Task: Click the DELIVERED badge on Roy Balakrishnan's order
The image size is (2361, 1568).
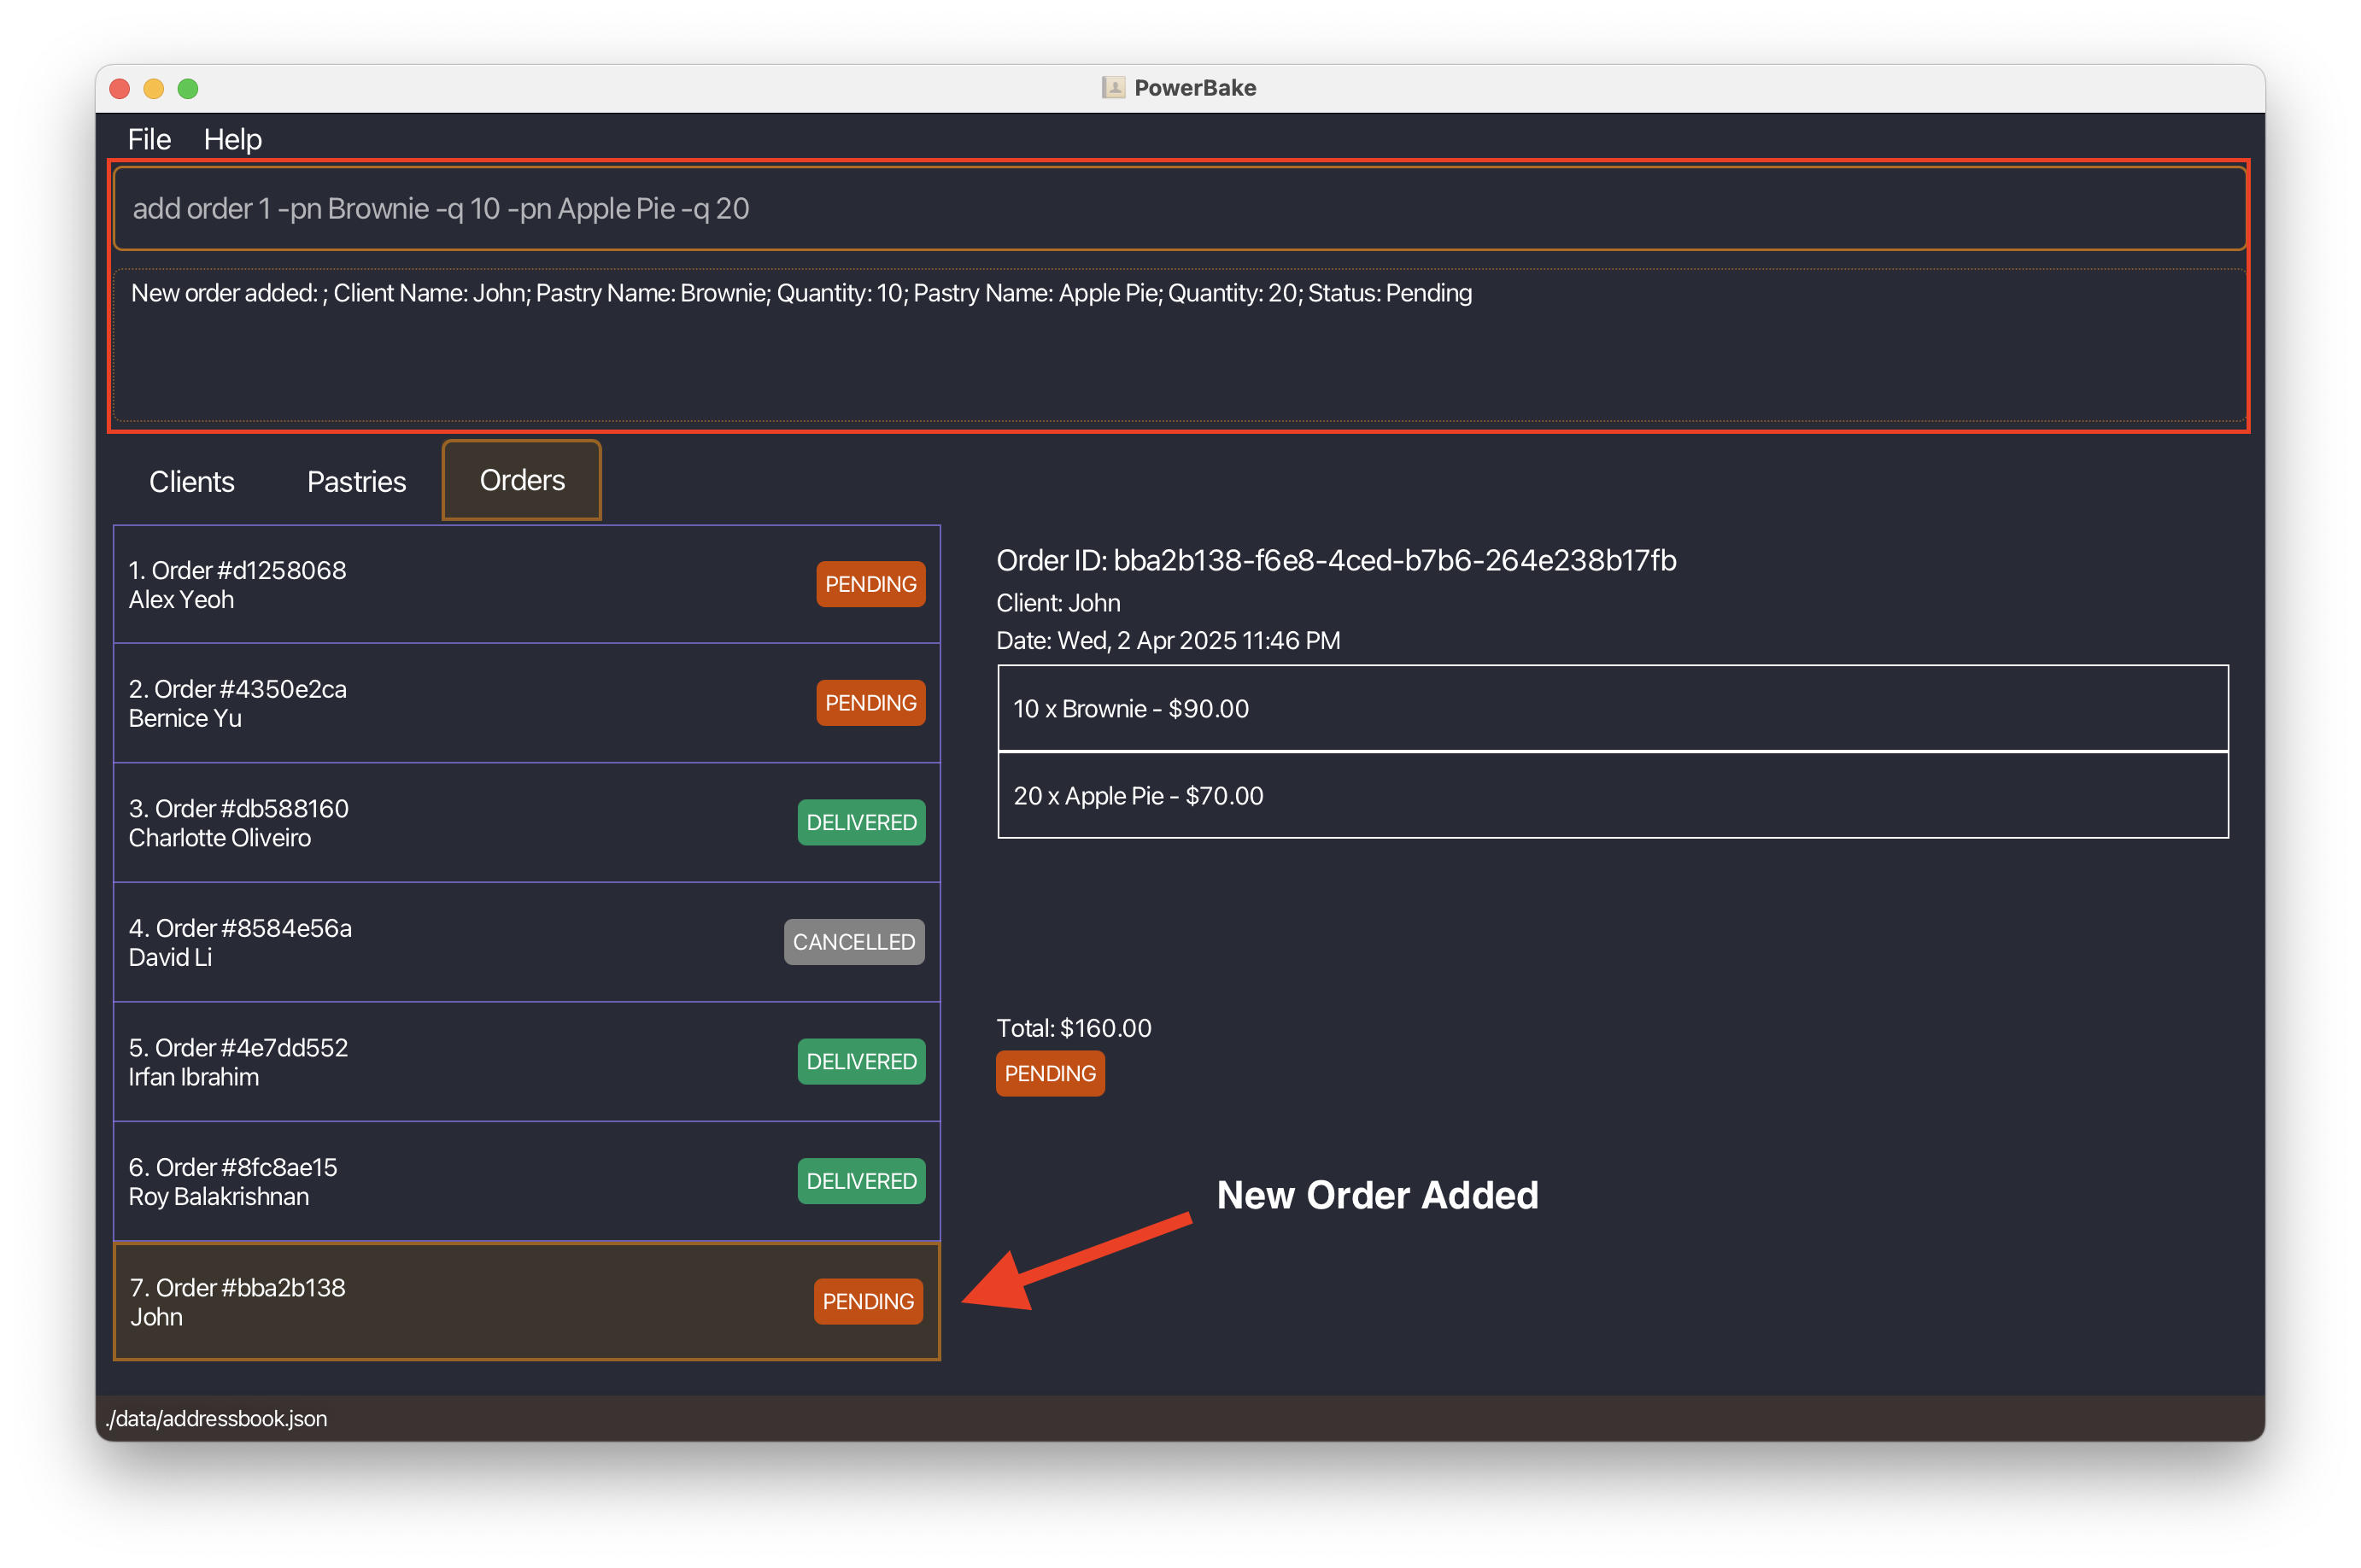Action: click(x=860, y=1181)
